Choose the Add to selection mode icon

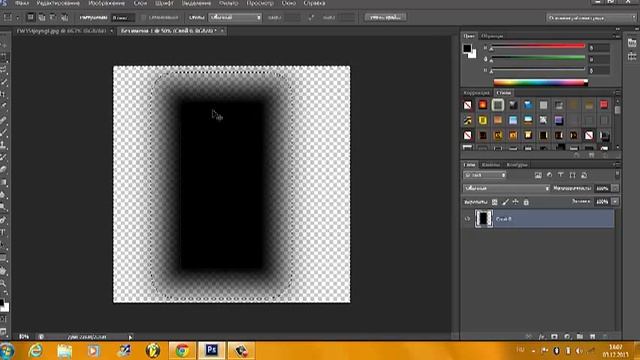[42, 18]
